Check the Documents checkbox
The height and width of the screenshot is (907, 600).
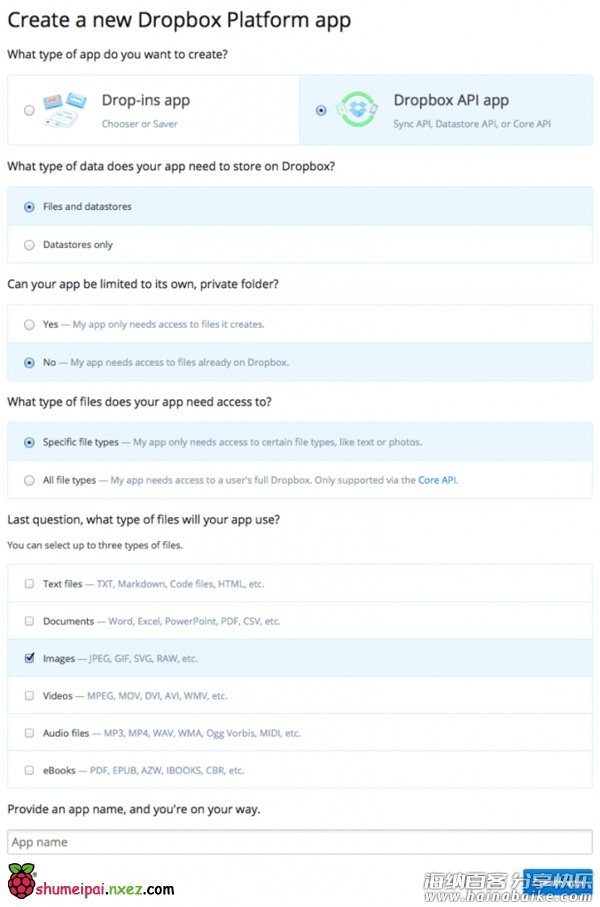click(x=29, y=621)
